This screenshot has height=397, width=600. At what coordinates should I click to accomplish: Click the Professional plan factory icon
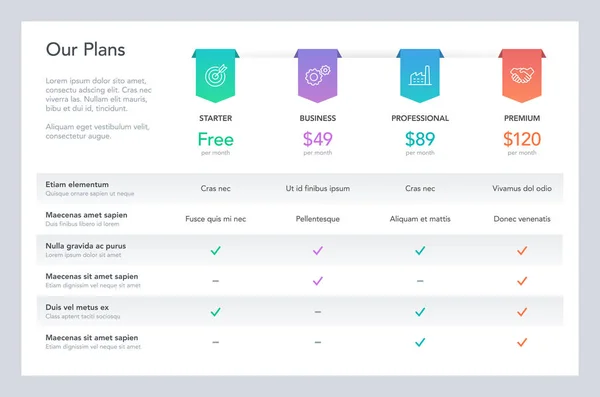click(x=420, y=75)
